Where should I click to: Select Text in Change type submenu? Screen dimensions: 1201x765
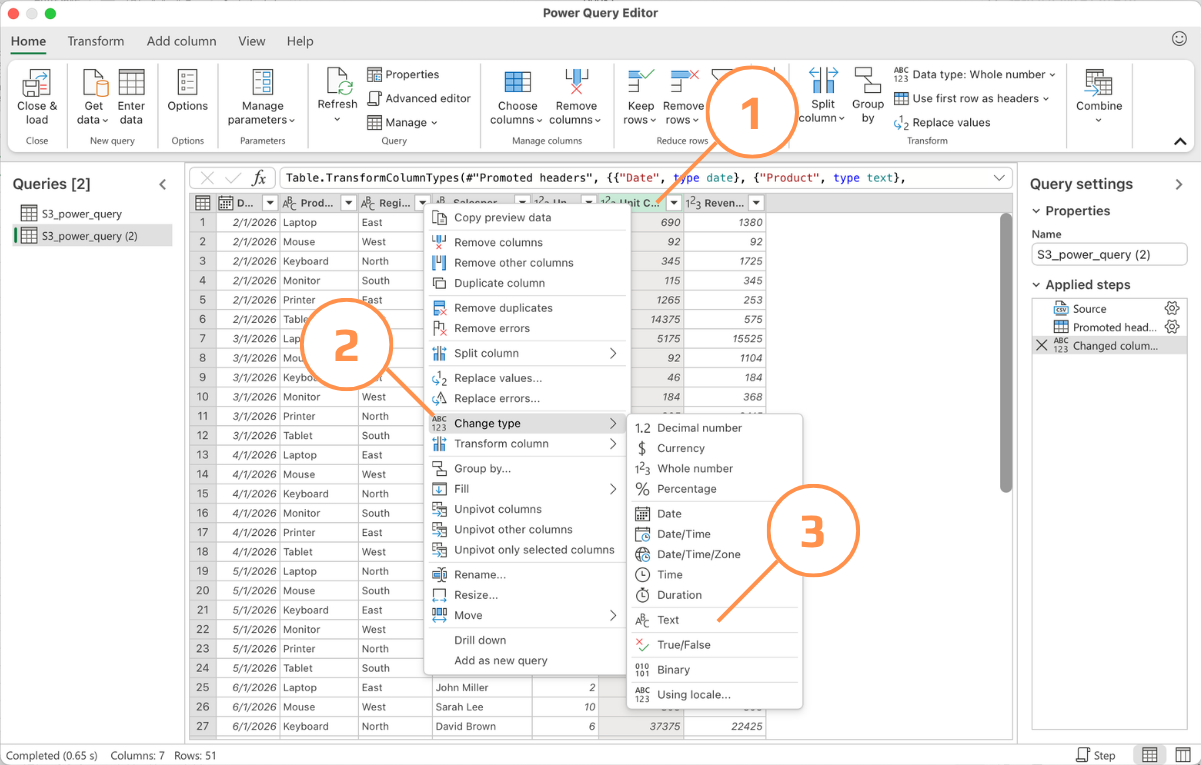[x=715, y=620]
